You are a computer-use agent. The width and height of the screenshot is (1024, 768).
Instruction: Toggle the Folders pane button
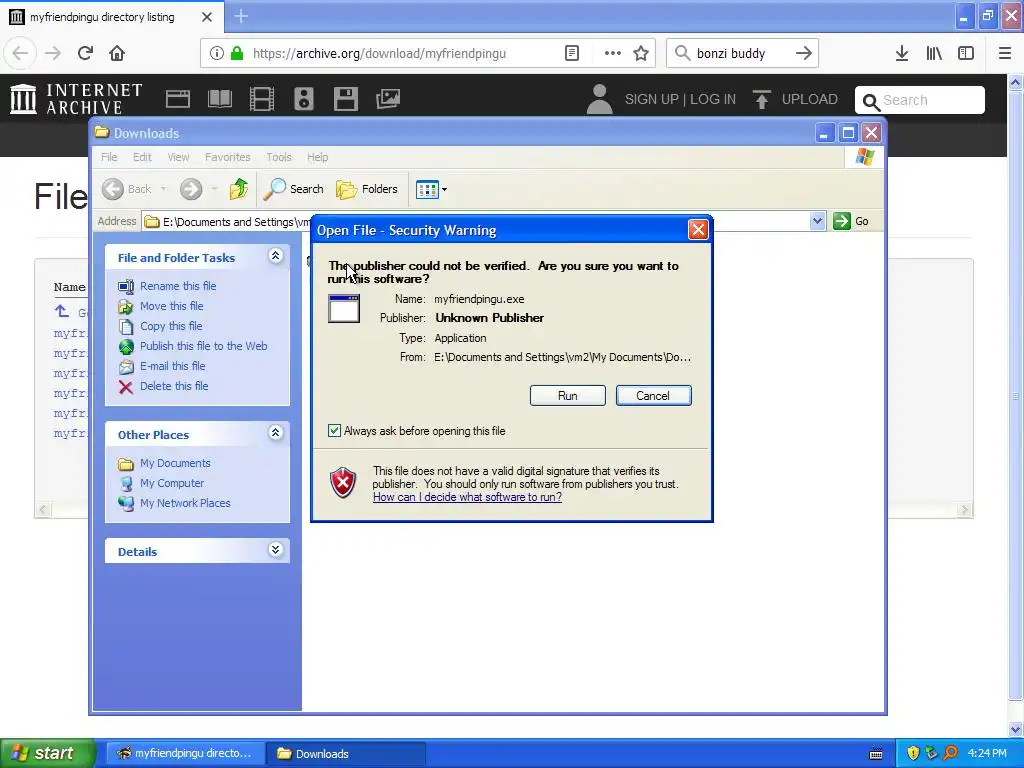[x=367, y=189]
